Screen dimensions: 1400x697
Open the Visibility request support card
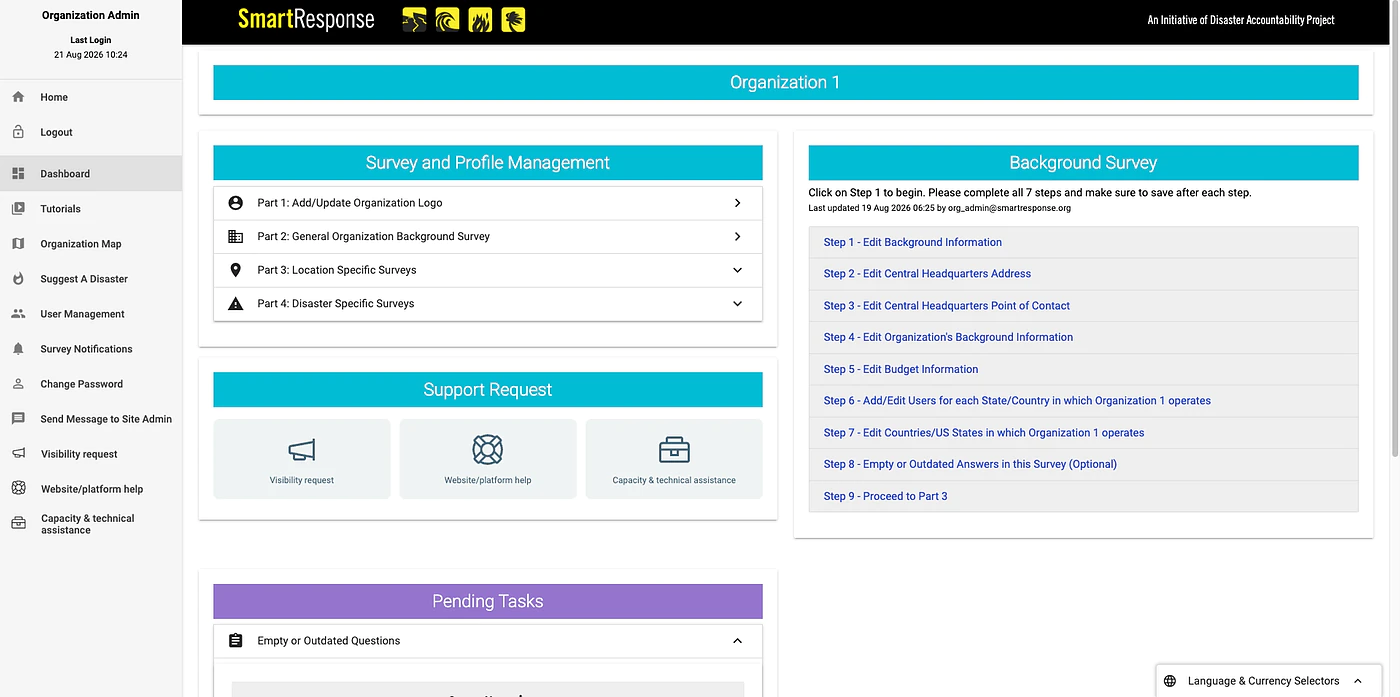302,459
